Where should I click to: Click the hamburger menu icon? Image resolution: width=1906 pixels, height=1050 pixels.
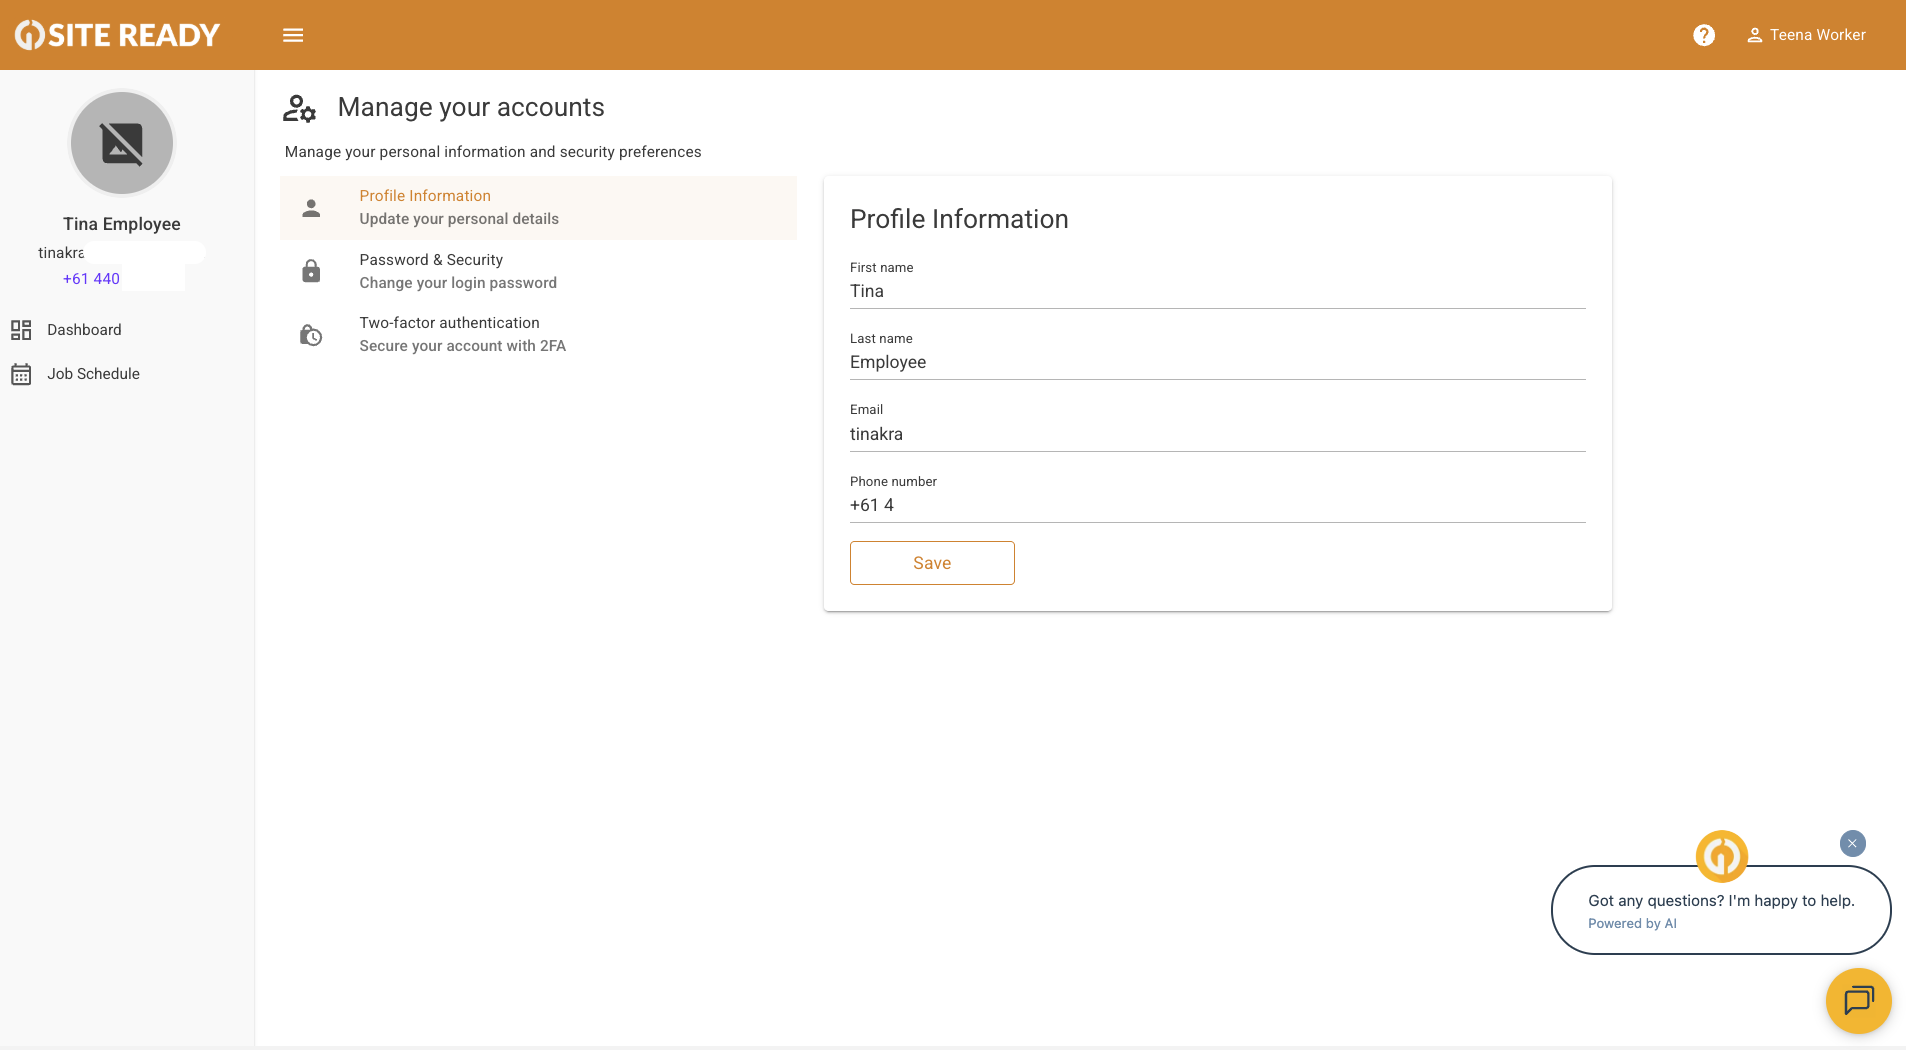(293, 35)
